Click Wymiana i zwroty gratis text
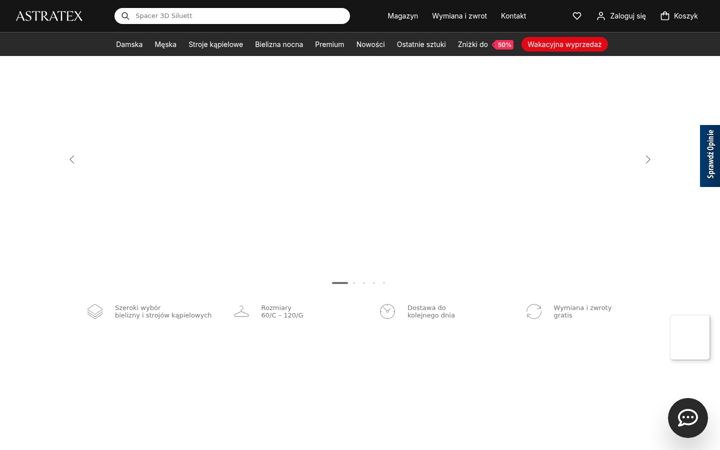The image size is (720, 450). (582, 311)
